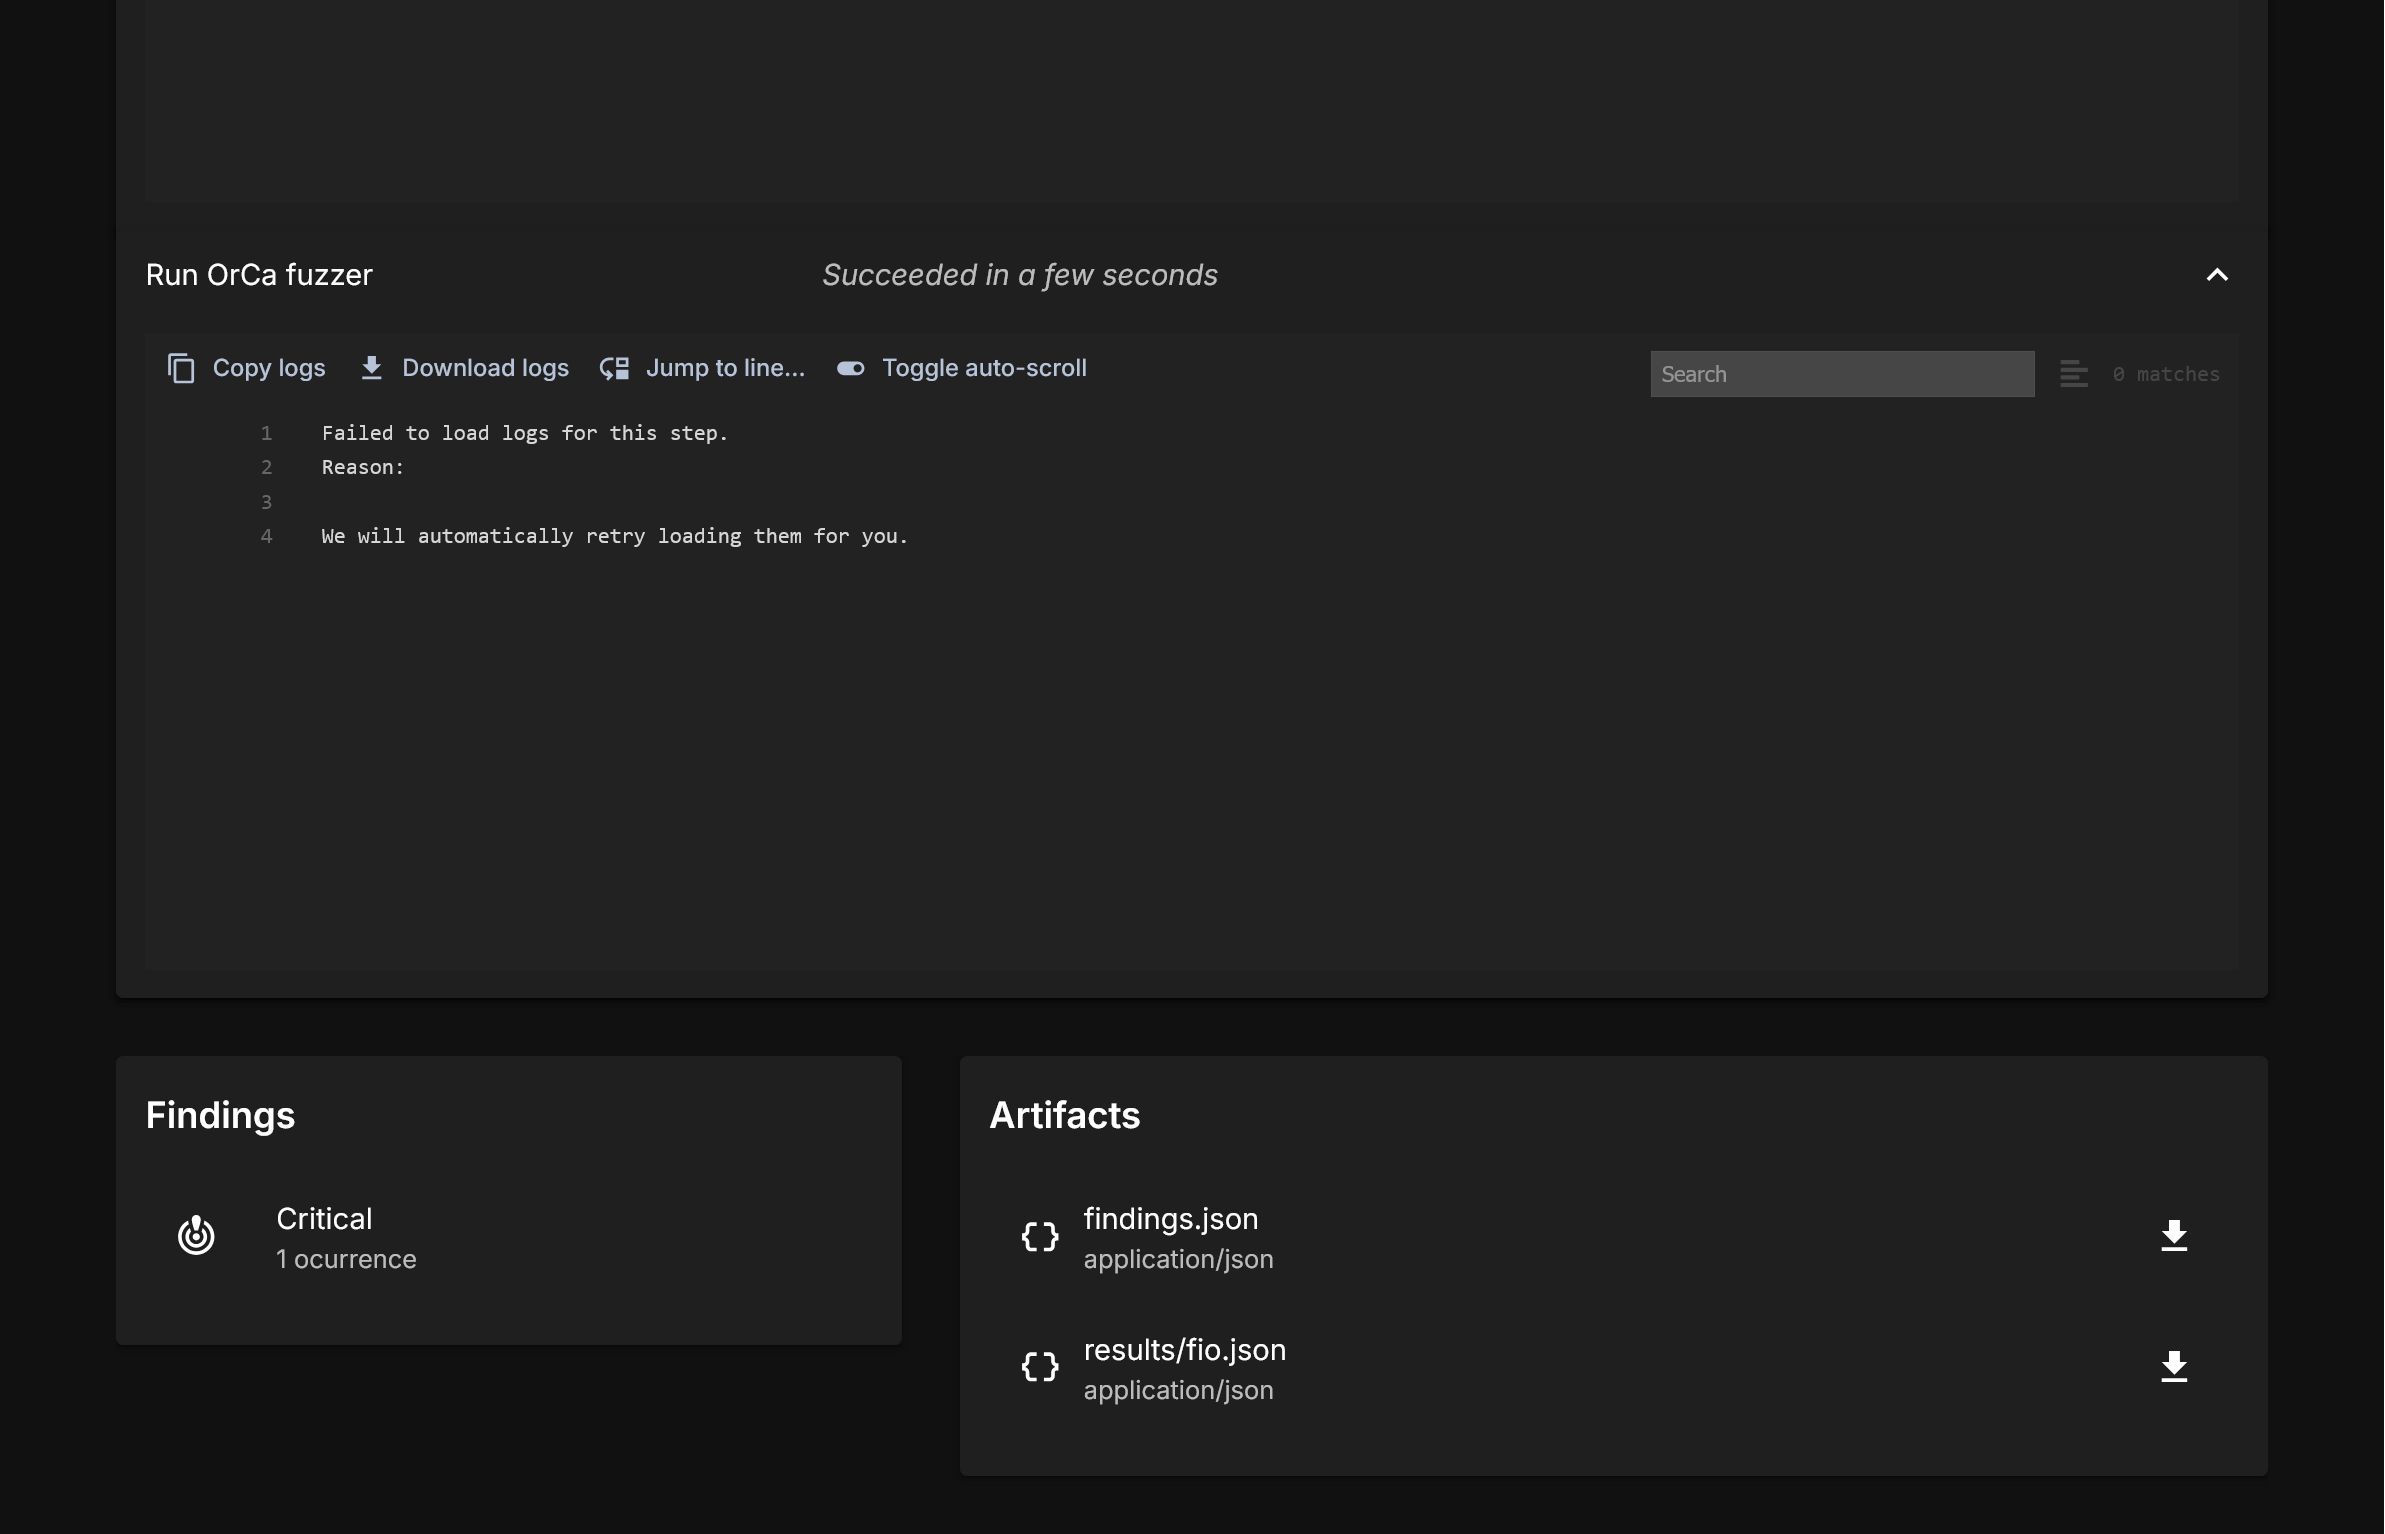Download the findings.json artifact
The width and height of the screenshot is (2385, 1534).
coord(2174,1236)
